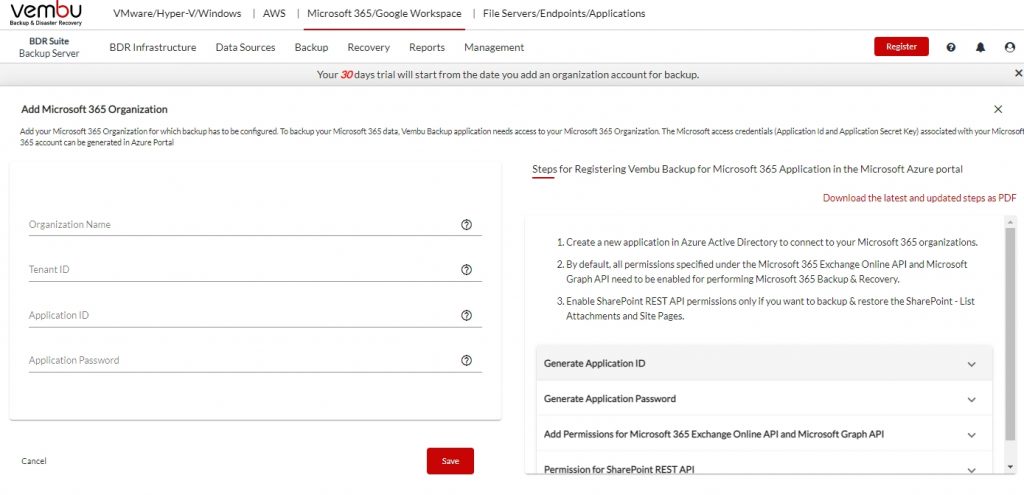Dismiss the 30 days trial banner
Image resolution: width=1024 pixels, height=495 pixels.
coord(1018,74)
